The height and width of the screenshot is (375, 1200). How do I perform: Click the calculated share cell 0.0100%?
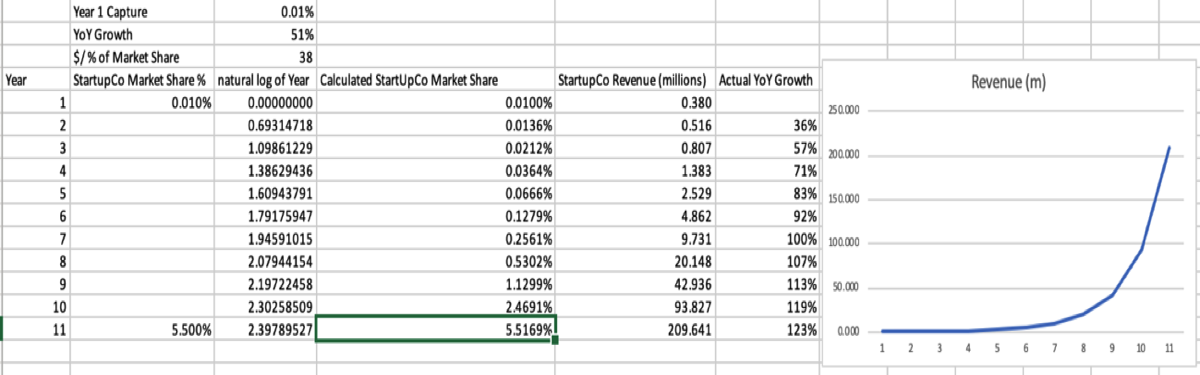pos(435,102)
